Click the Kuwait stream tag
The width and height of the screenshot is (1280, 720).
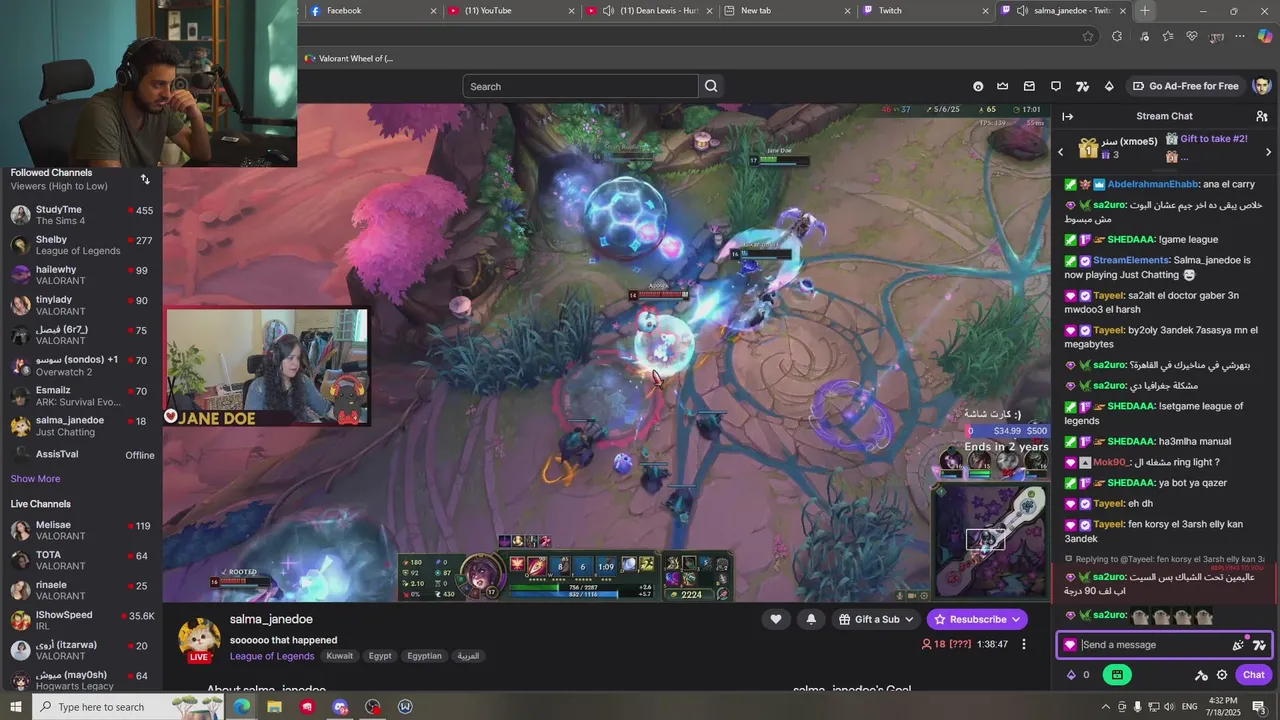tap(339, 656)
